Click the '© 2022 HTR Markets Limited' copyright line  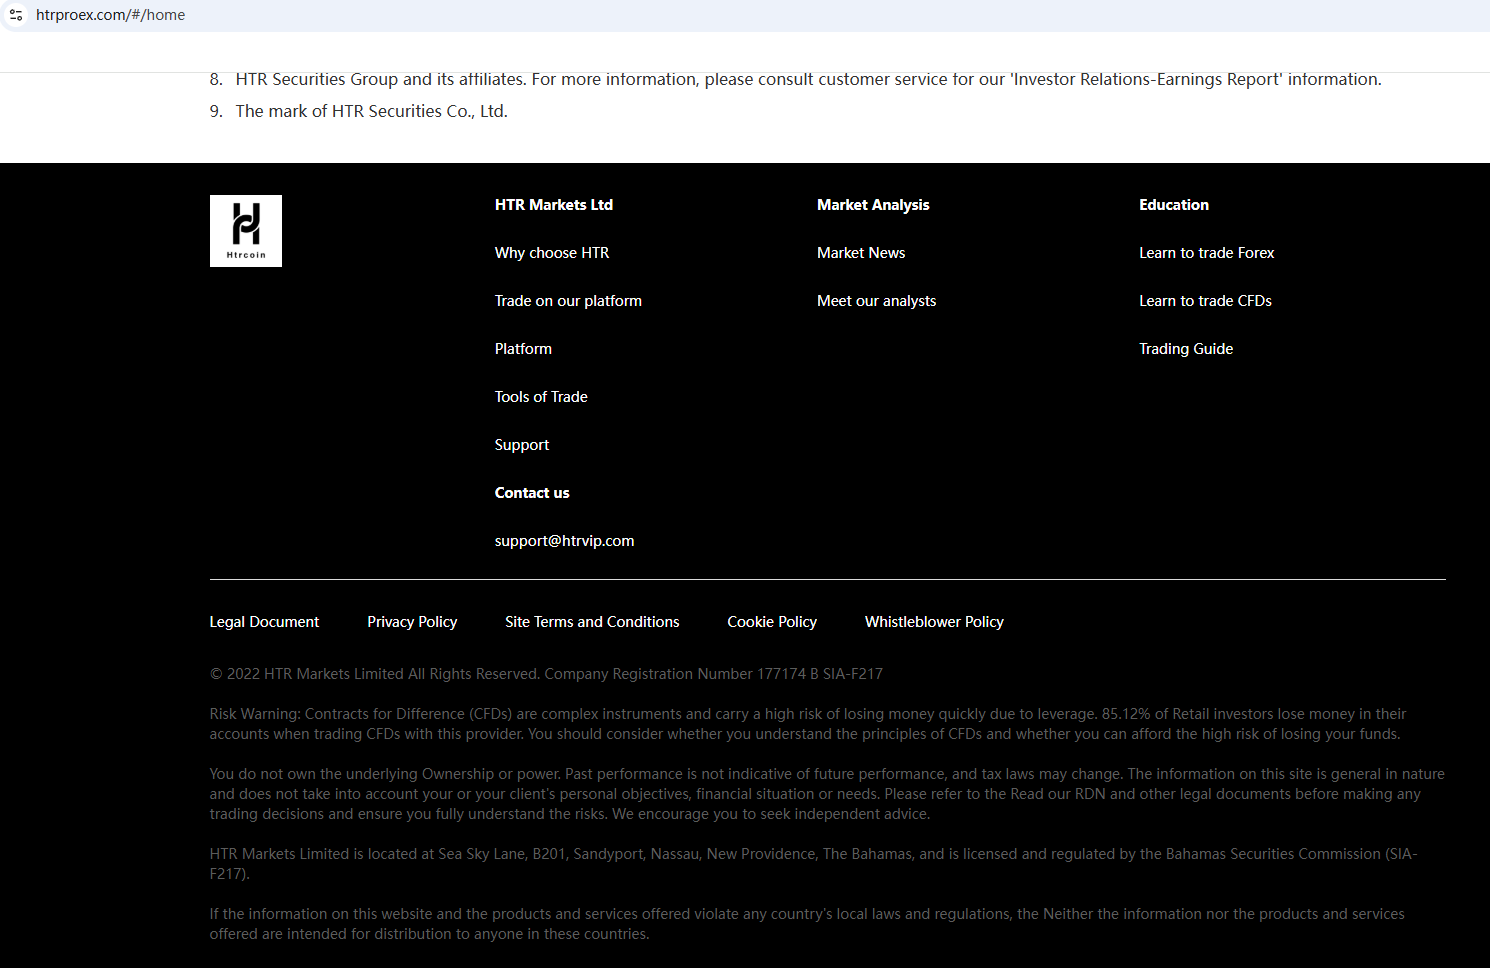546,674
